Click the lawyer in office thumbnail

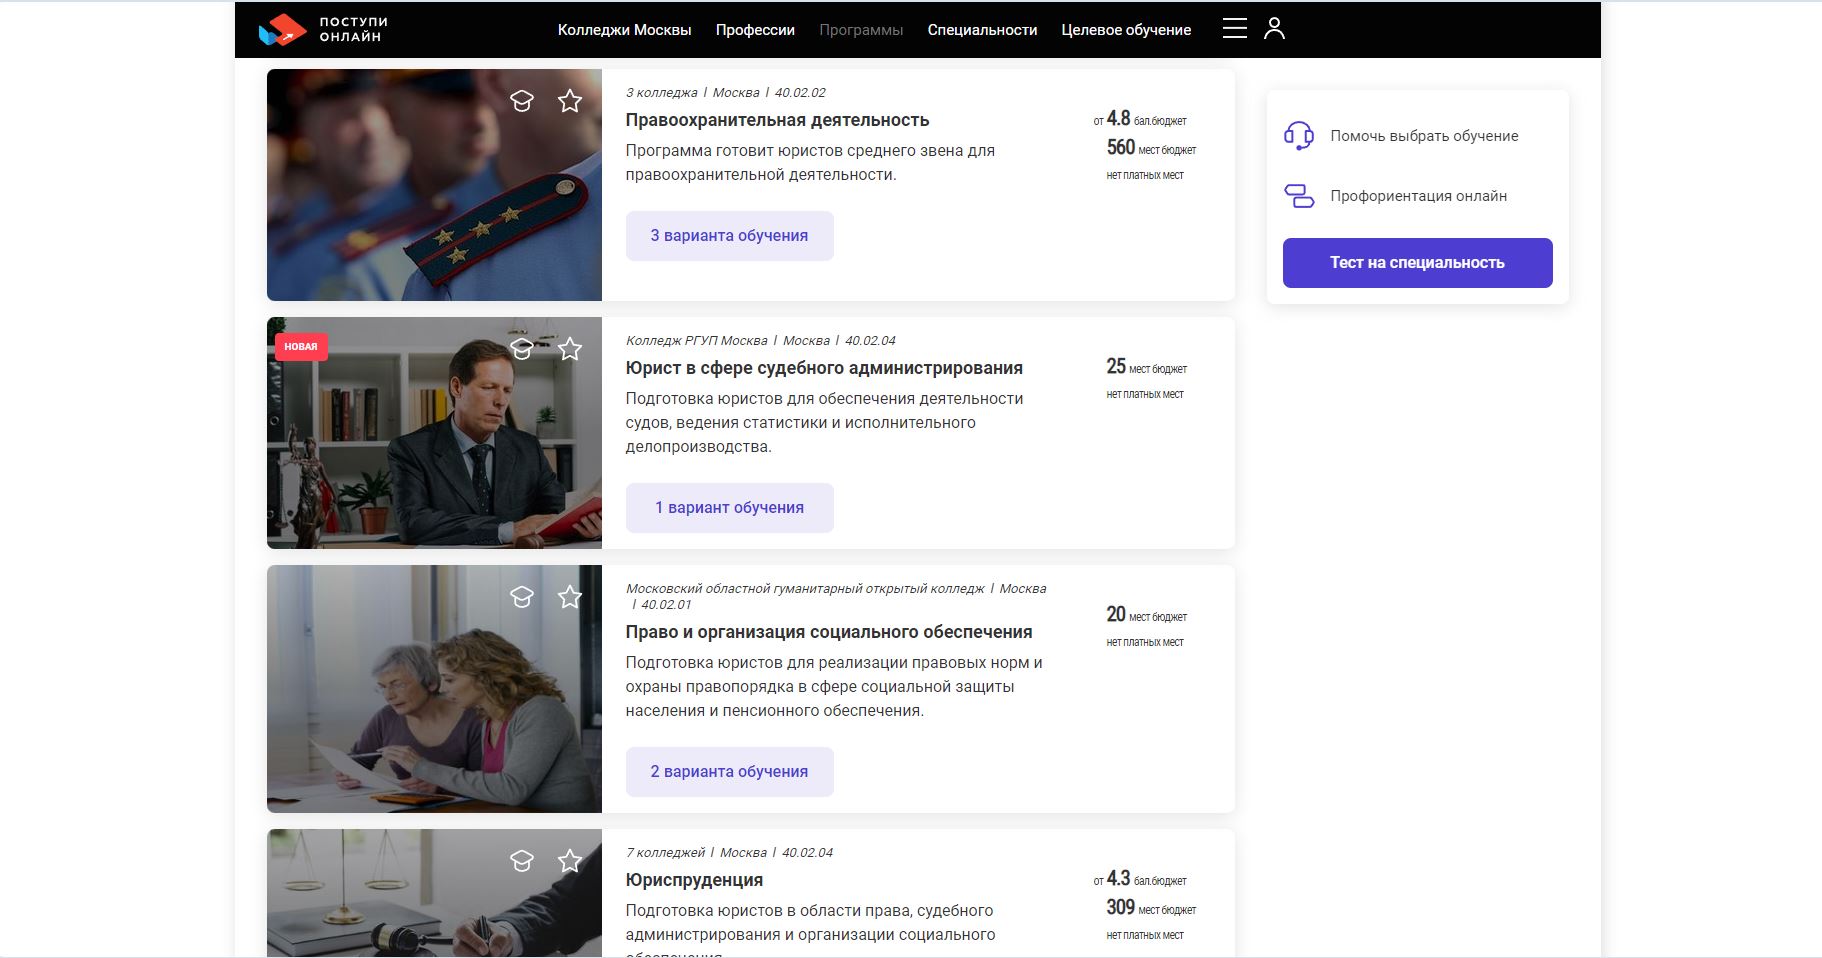tap(434, 433)
